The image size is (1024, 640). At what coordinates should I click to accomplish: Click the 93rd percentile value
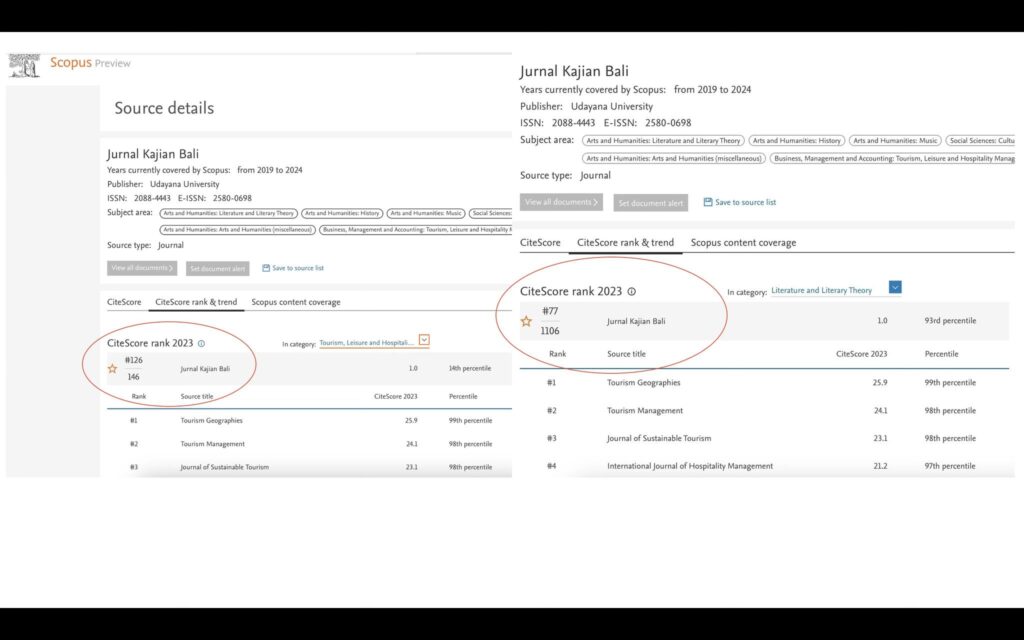coord(950,321)
